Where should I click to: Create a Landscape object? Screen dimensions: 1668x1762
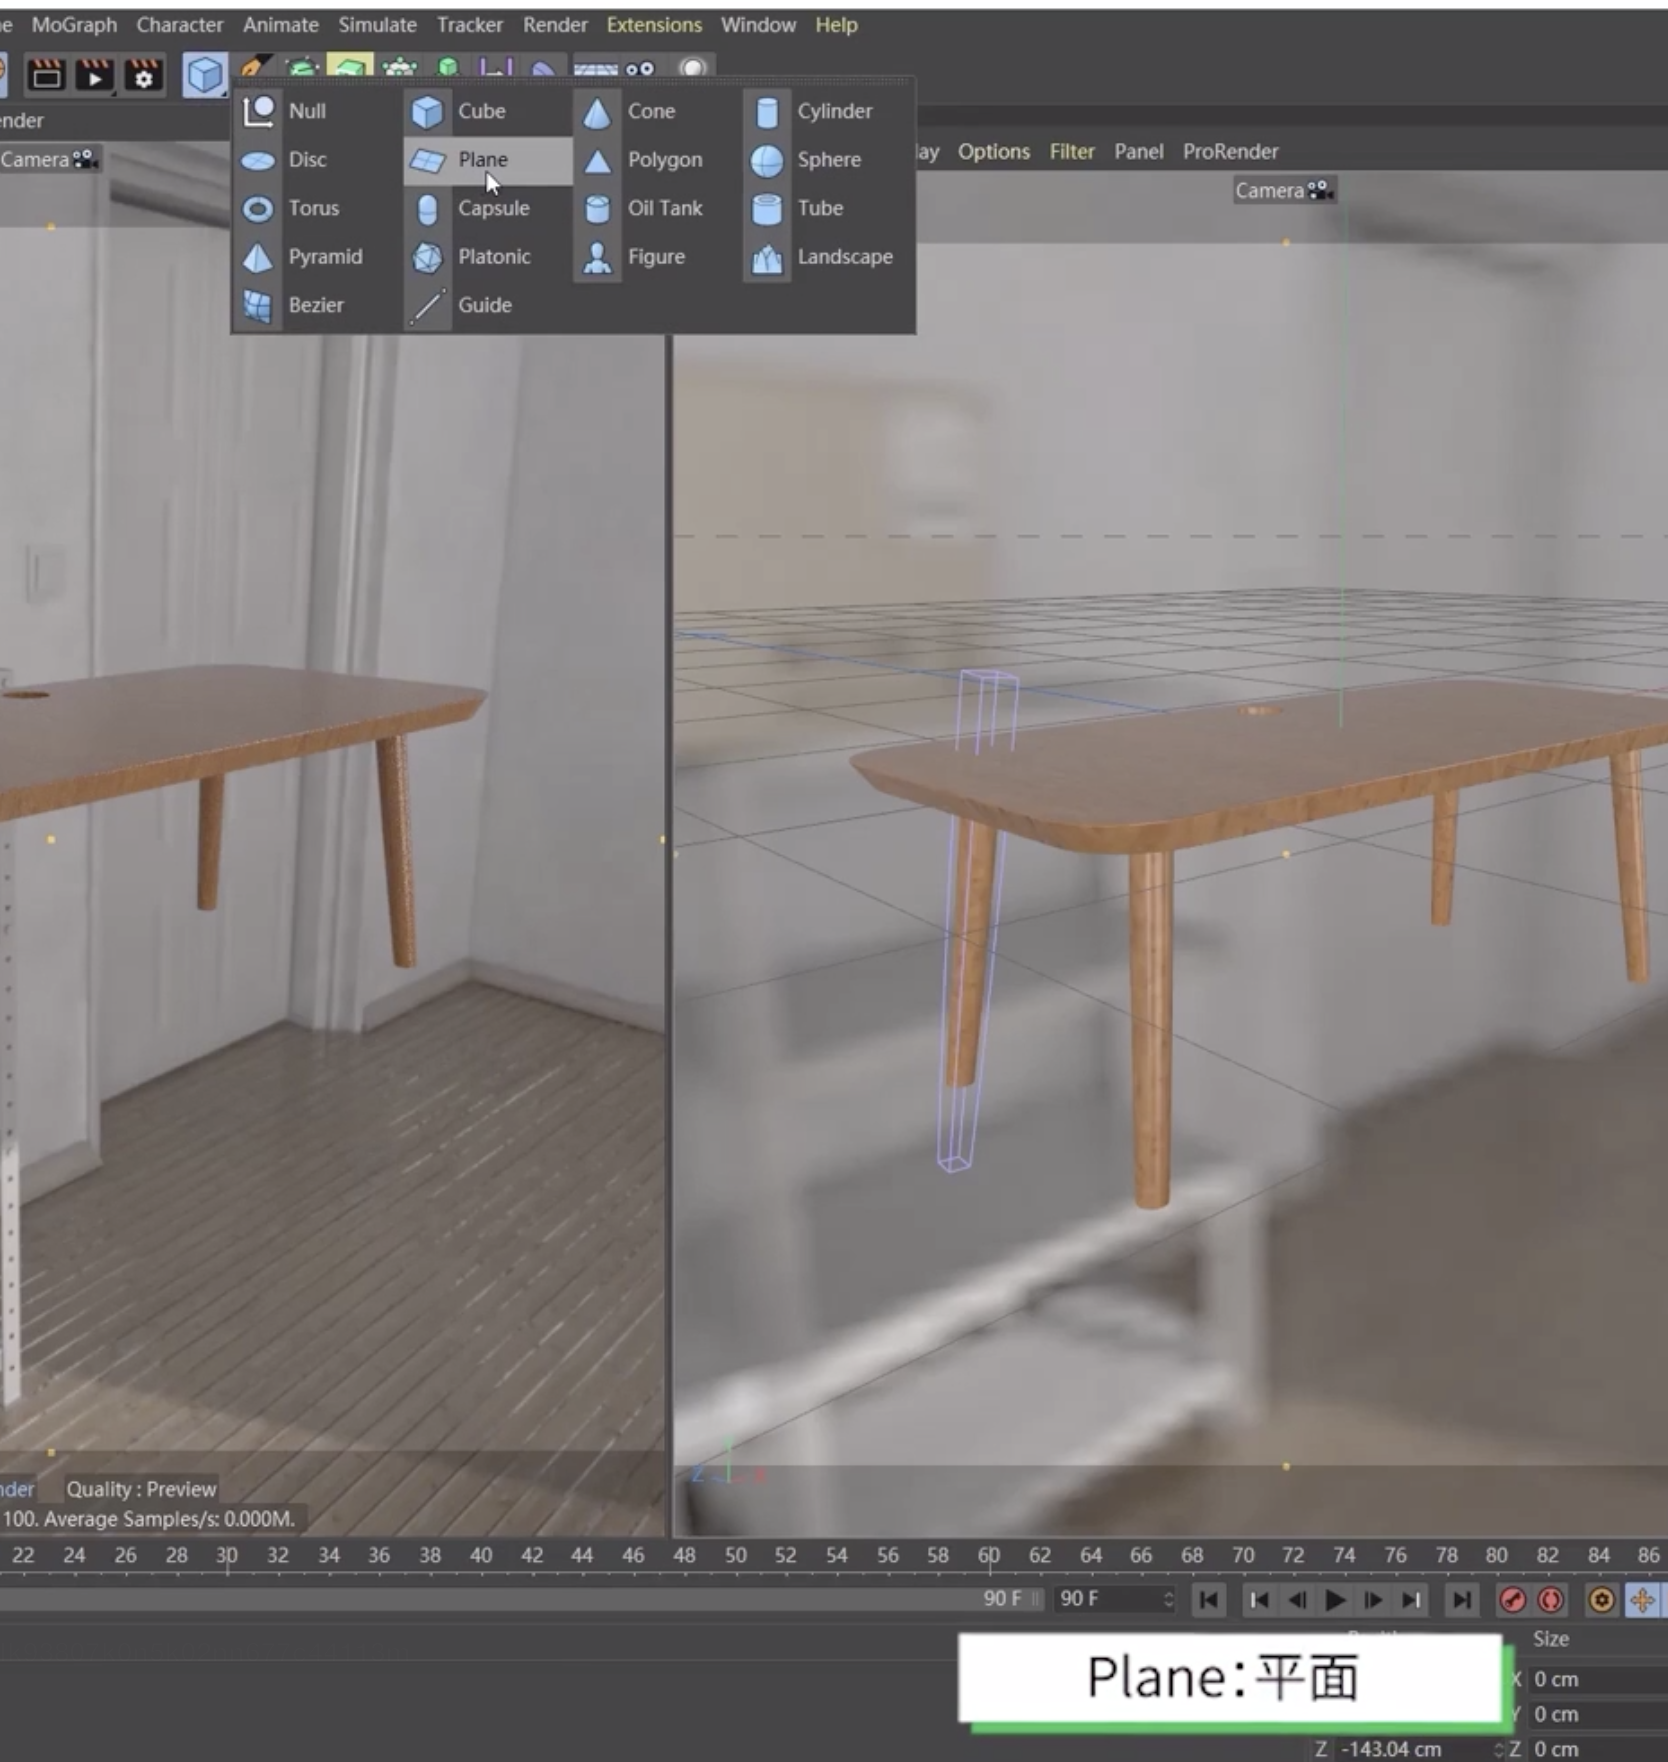click(827, 257)
